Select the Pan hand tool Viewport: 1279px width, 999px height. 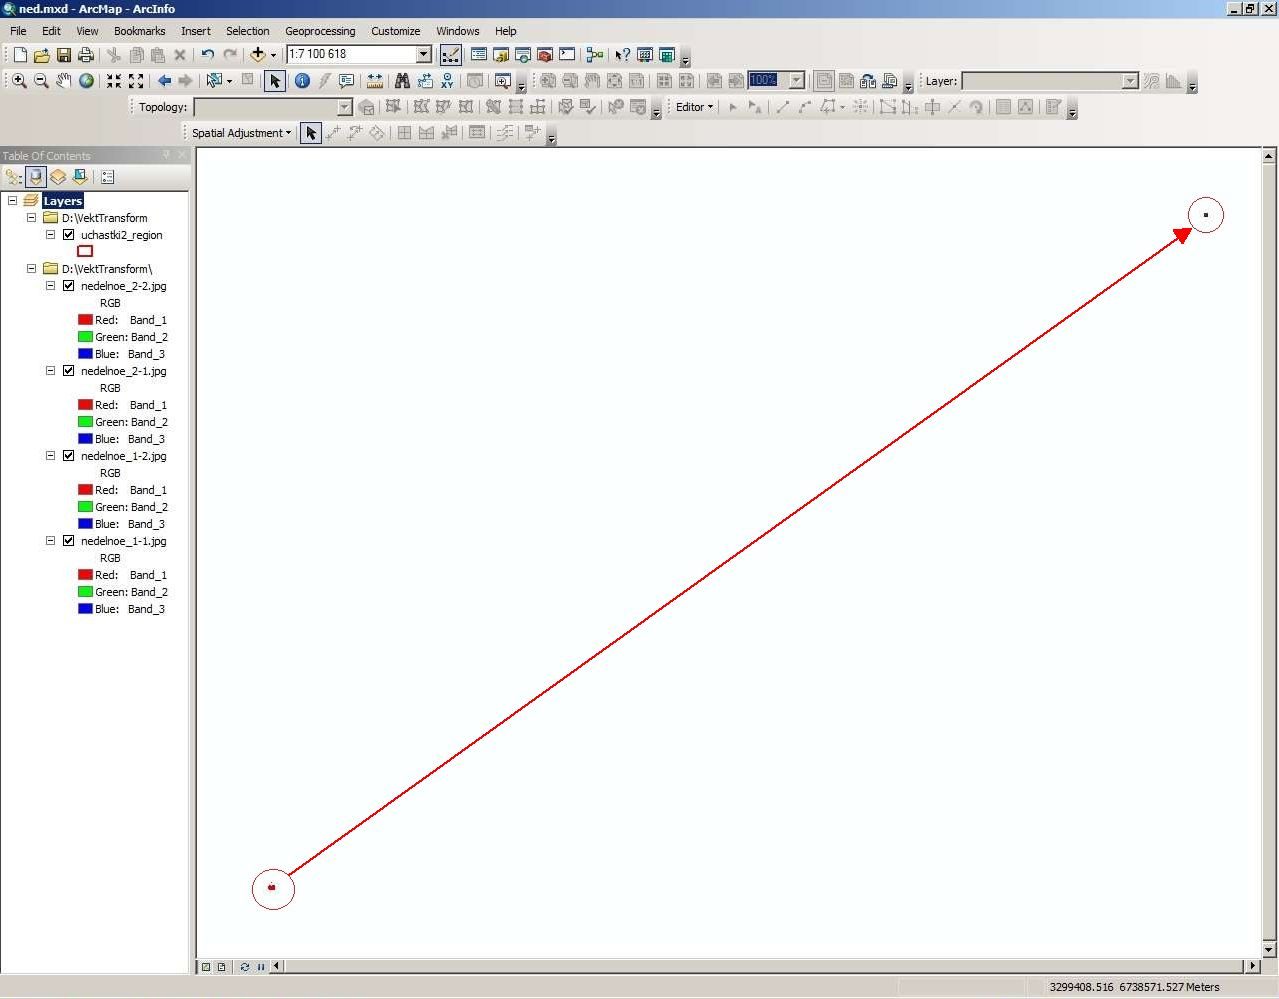[64, 81]
